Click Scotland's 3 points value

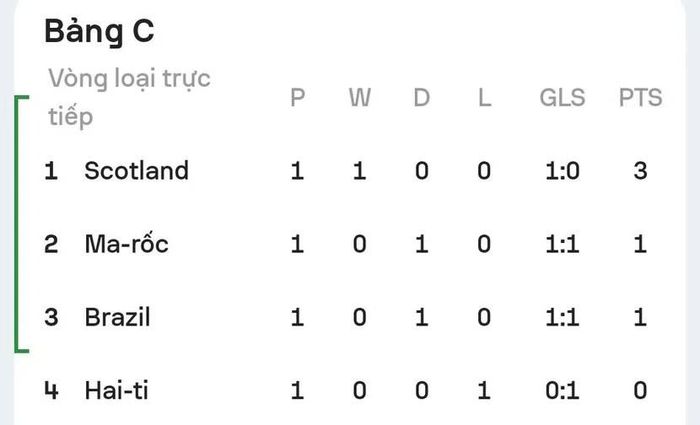tap(640, 171)
